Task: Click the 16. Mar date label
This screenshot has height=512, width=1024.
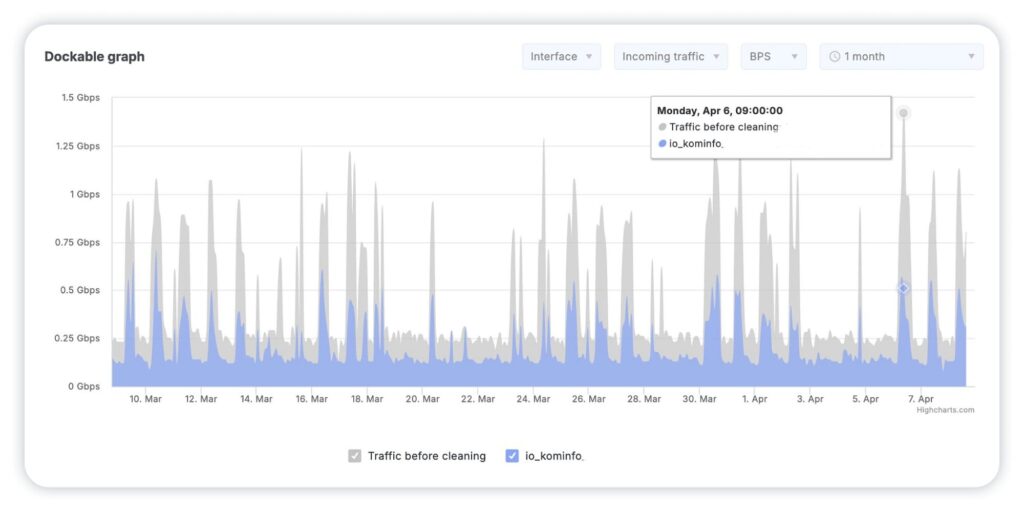Action: click(312, 399)
